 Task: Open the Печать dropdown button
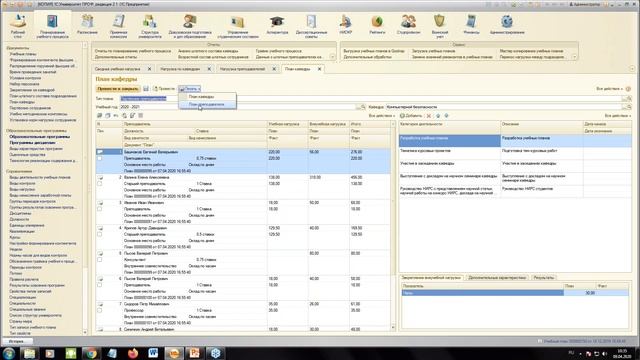click(x=189, y=89)
